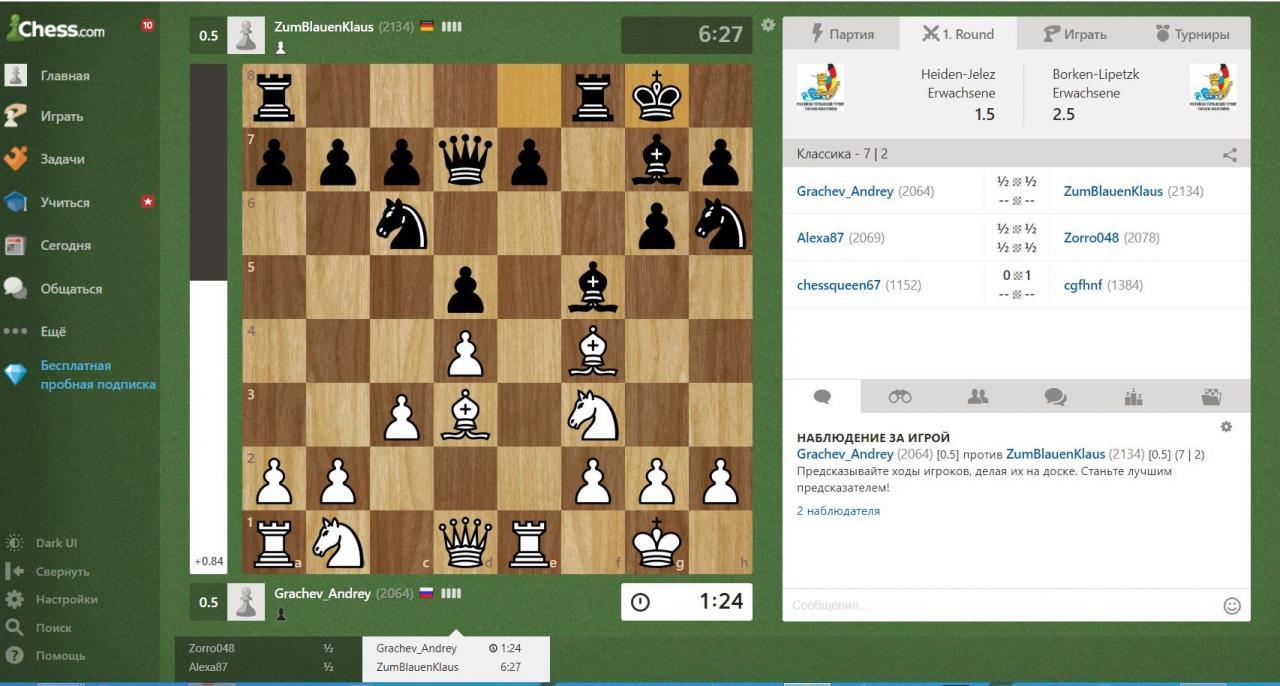Open the players group tab
The image size is (1280, 686).
978,397
